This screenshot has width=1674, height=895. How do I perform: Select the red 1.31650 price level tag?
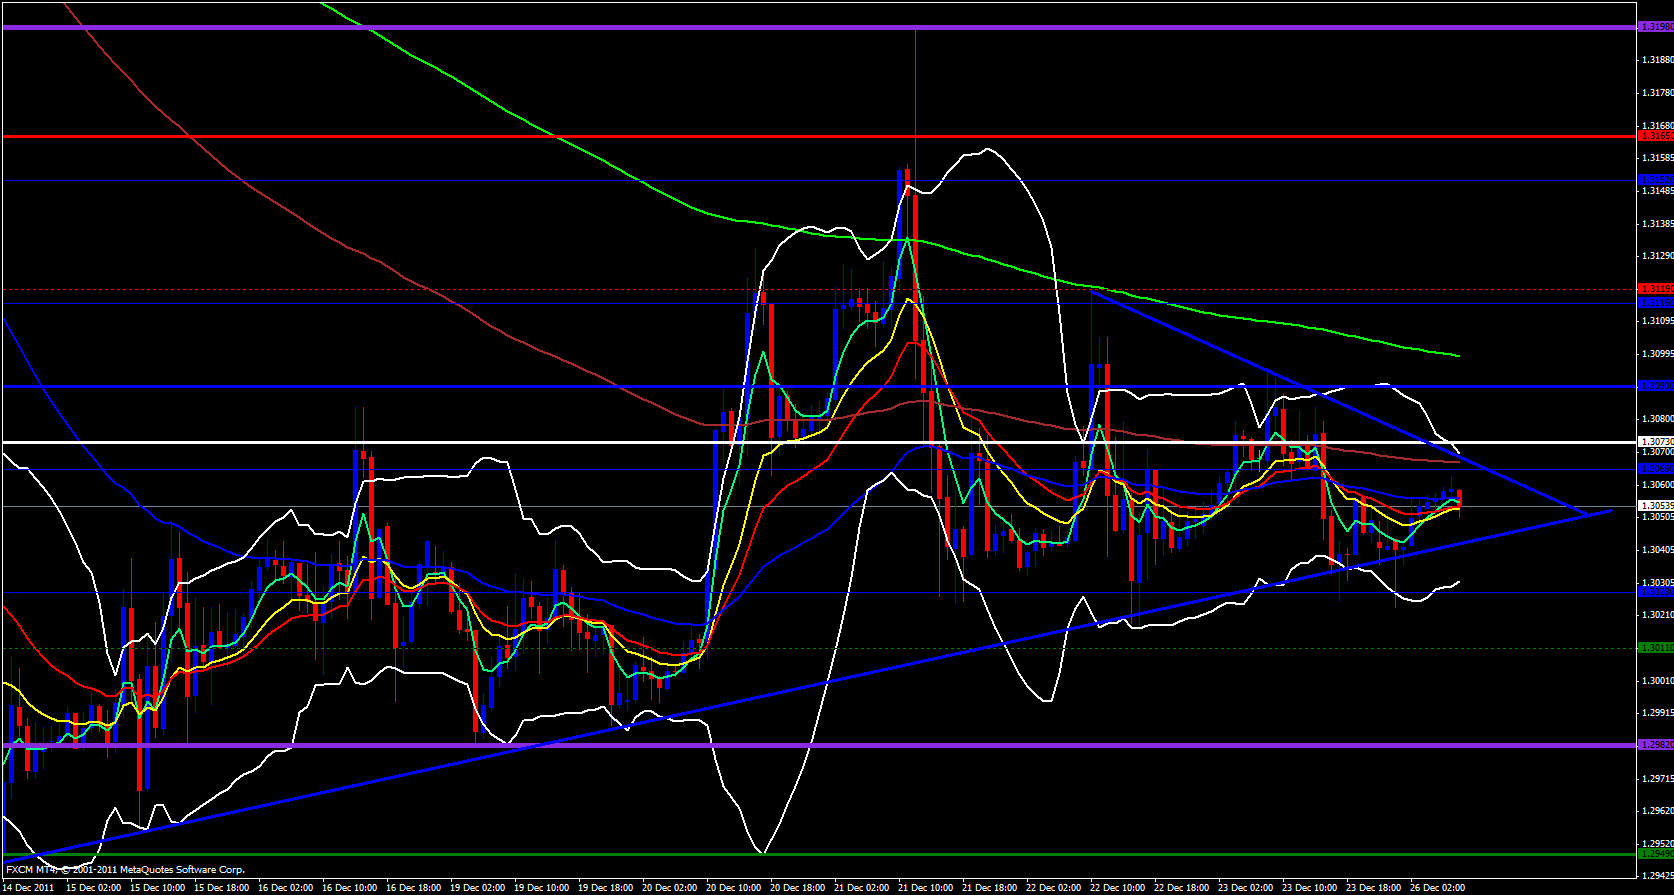(x=1655, y=135)
